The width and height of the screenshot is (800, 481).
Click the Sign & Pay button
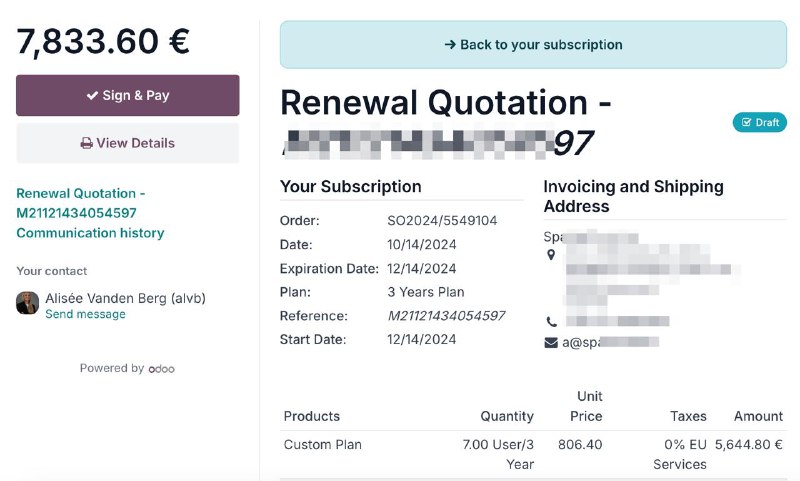pos(128,95)
